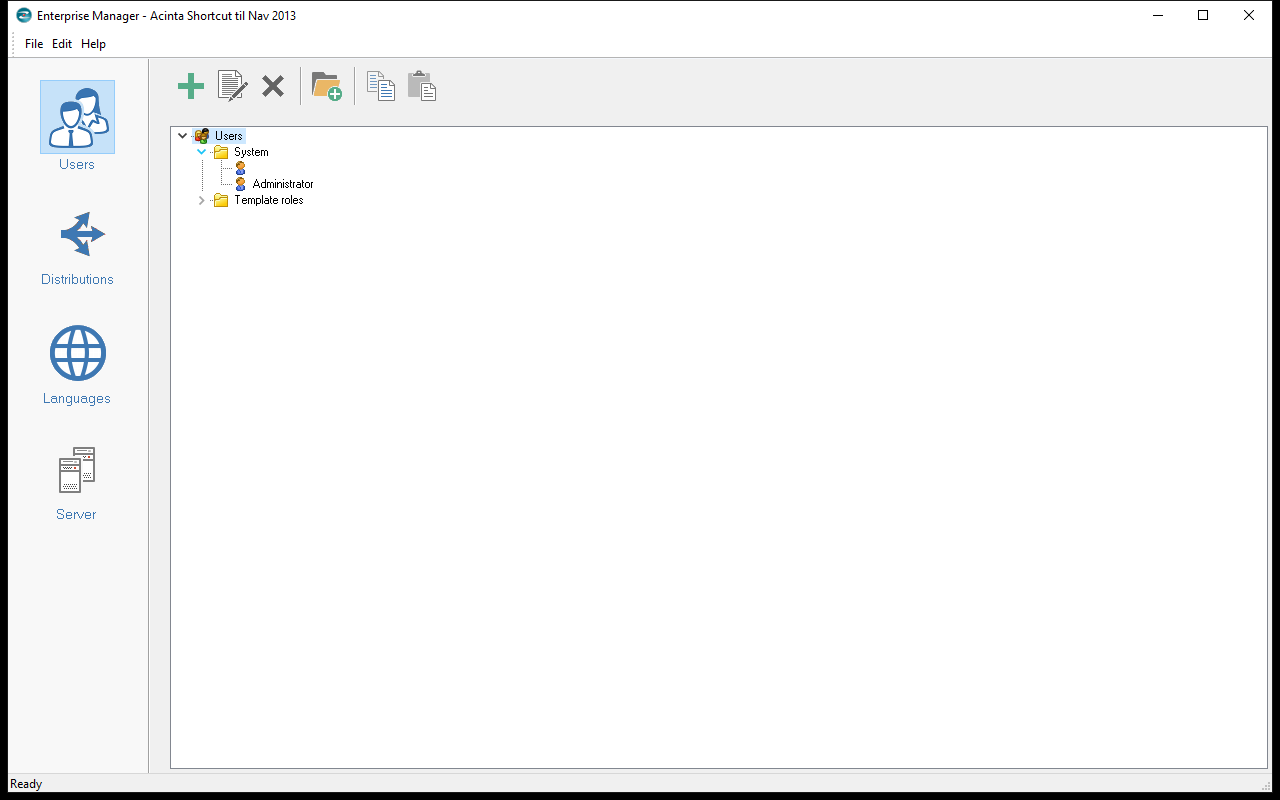1280x800 pixels.
Task: Click the Delete X toolbar icon
Action: [x=273, y=87]
